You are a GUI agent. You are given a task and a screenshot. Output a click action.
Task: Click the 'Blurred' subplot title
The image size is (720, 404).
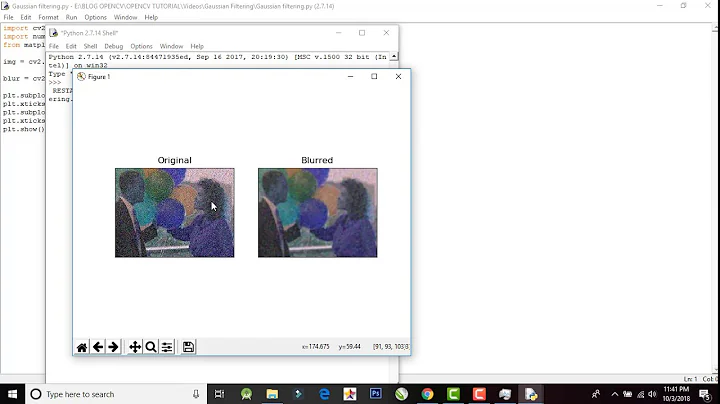(317, 160)
